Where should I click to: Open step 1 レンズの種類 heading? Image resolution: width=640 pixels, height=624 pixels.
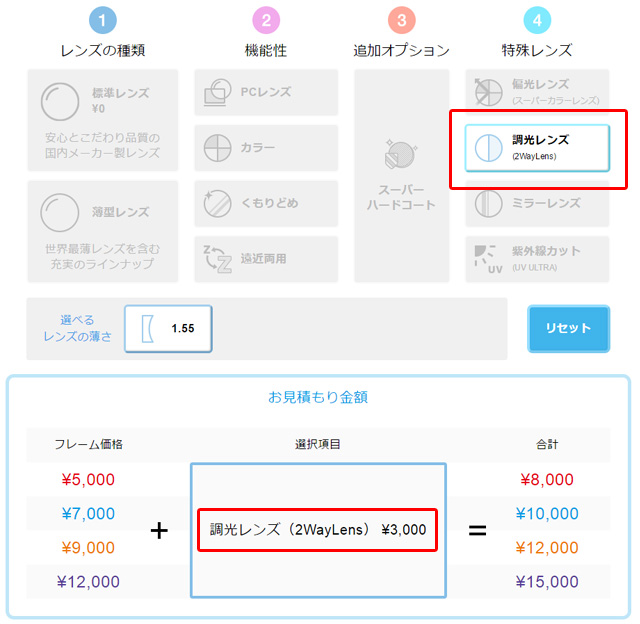tap(103, 51)
